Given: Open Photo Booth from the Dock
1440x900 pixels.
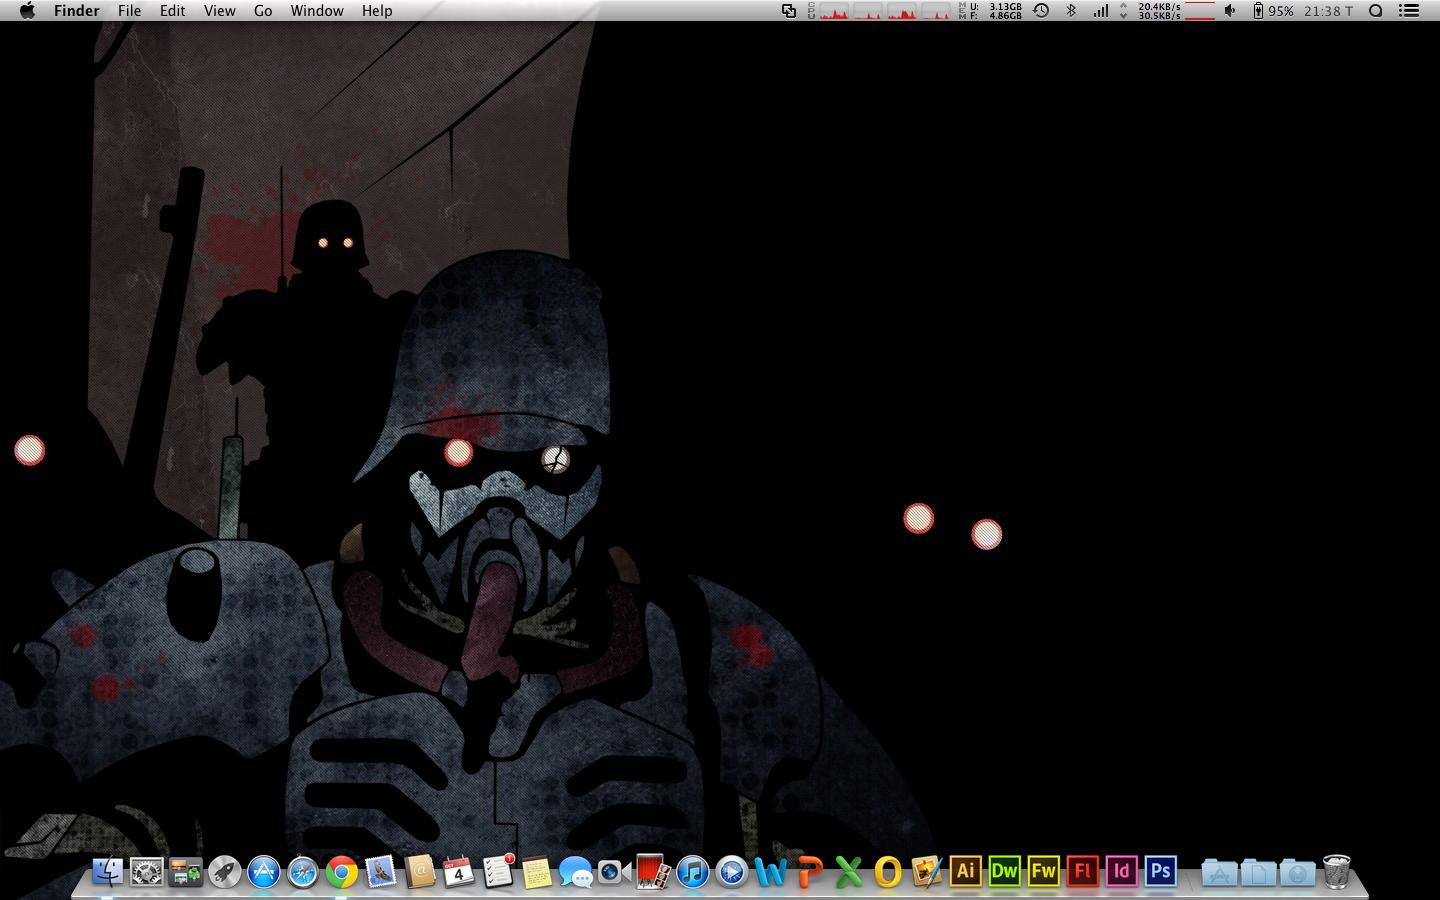Looking at the screenshot, I should tap(653, 872).
